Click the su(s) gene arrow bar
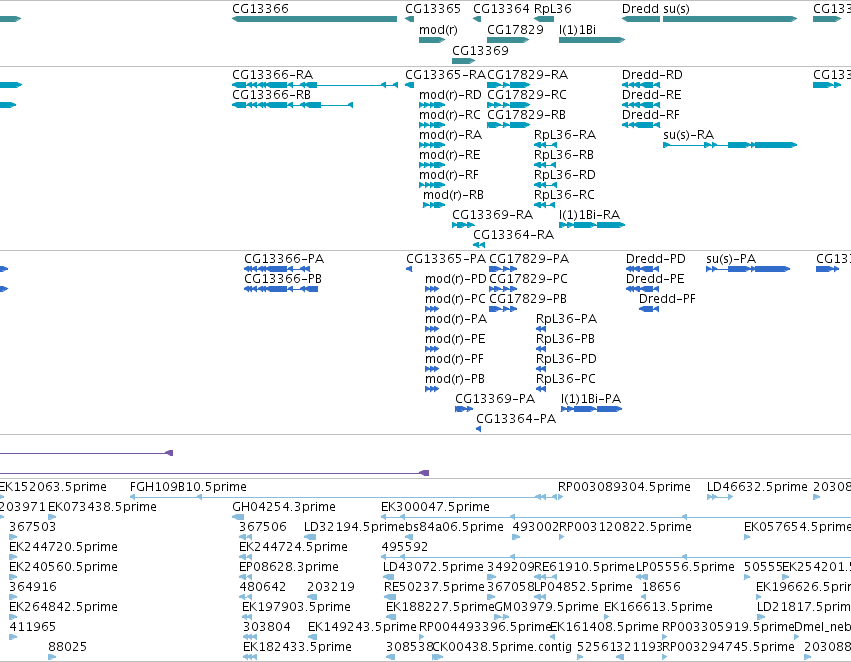Viewport: 851px width, 662px height. tap(730, 19)
